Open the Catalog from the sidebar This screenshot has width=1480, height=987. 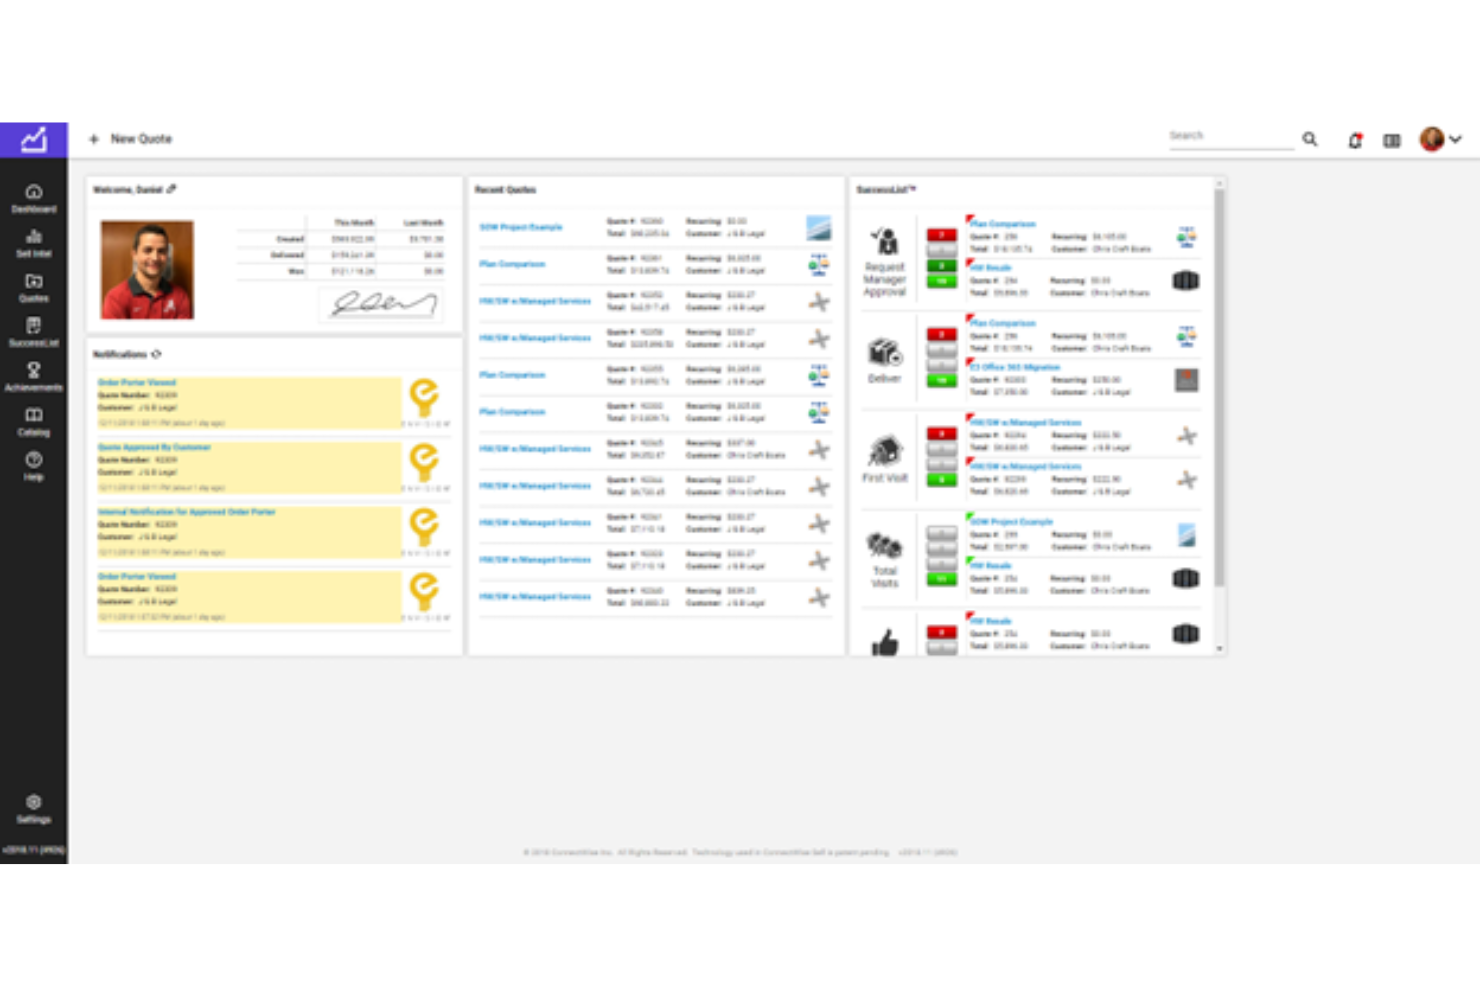pos(34,421)
